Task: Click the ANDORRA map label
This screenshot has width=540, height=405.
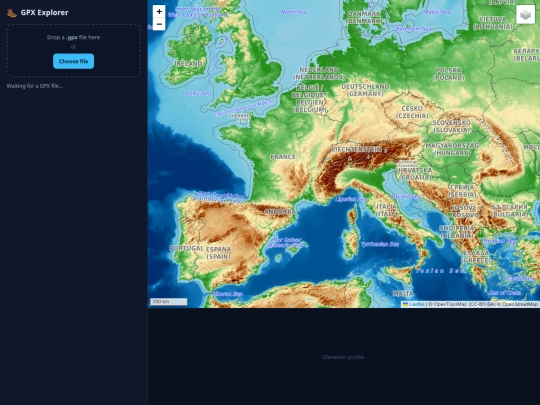Action: [280, 212]
